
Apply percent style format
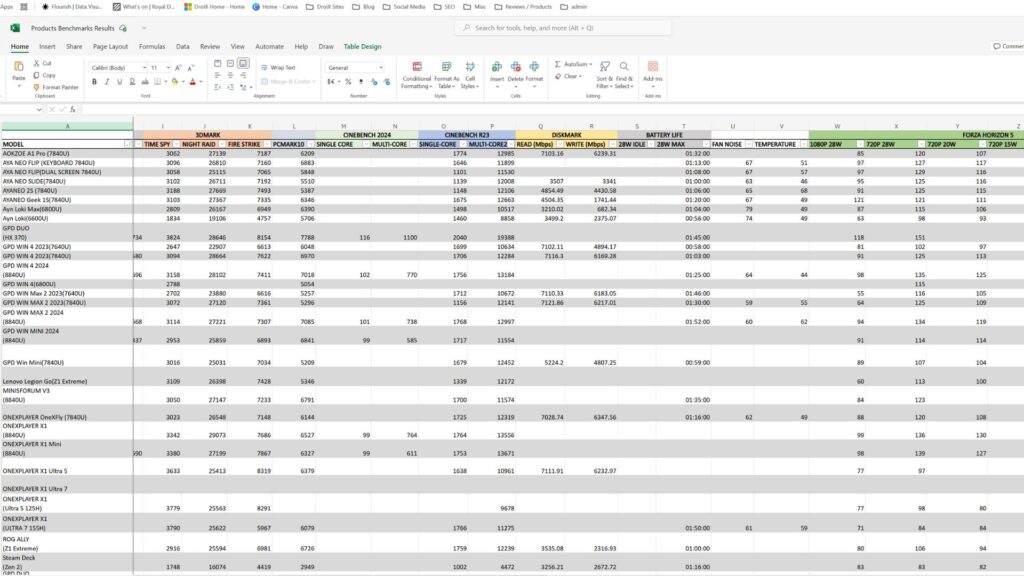tap(348, 82)
